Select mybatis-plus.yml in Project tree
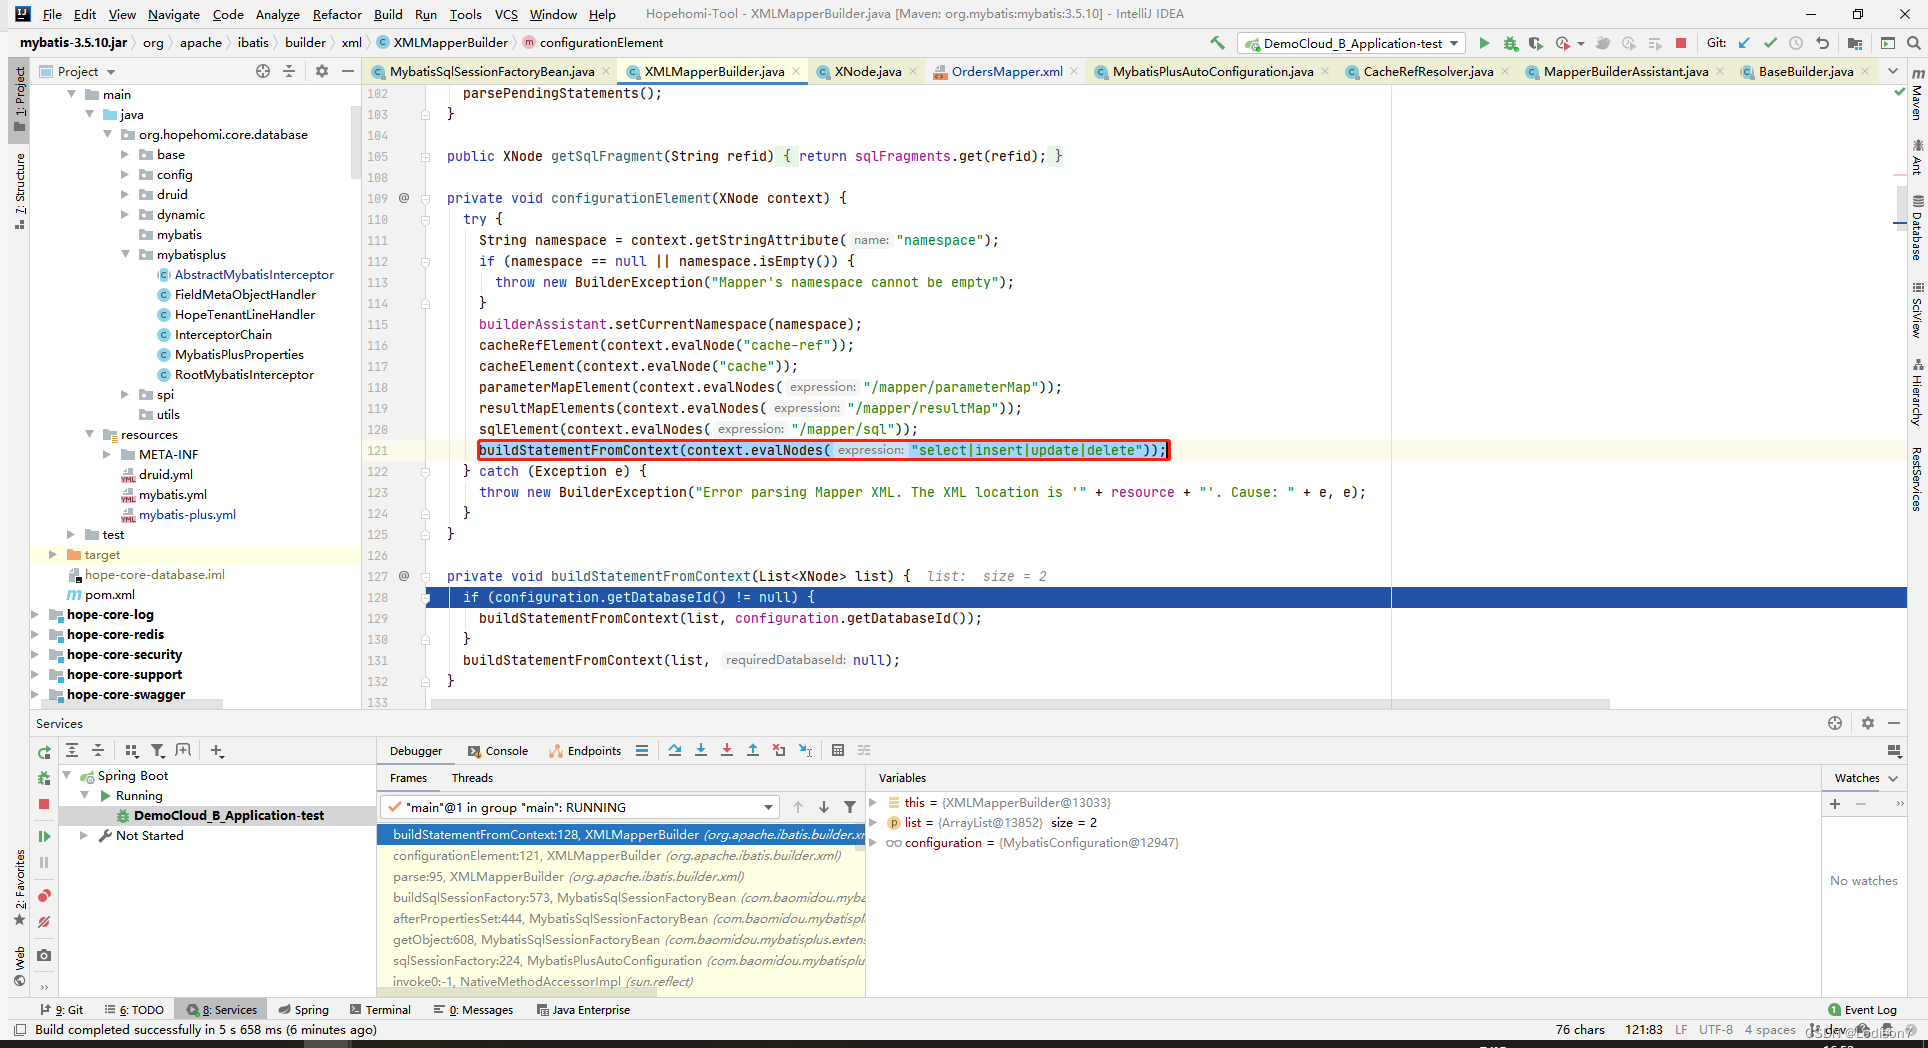 coord(187,515)
